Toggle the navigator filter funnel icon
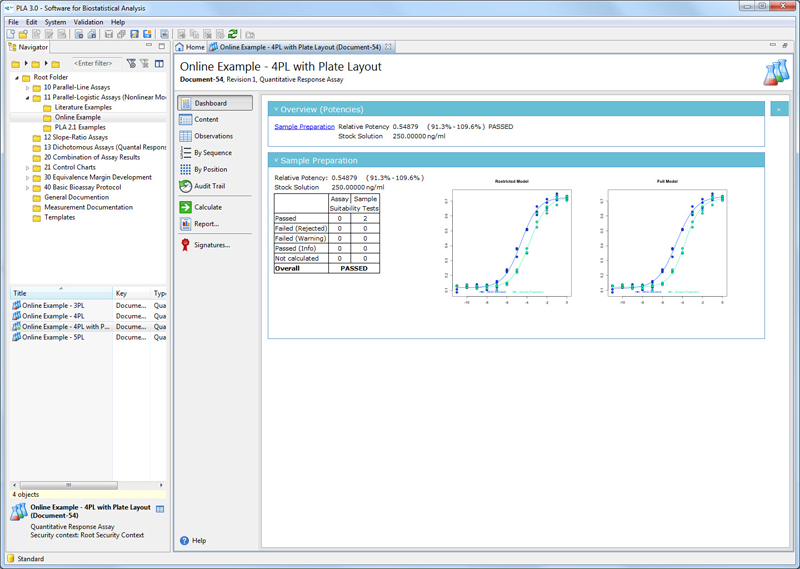This screenshot has height=569, width=800. click(132, 64)
